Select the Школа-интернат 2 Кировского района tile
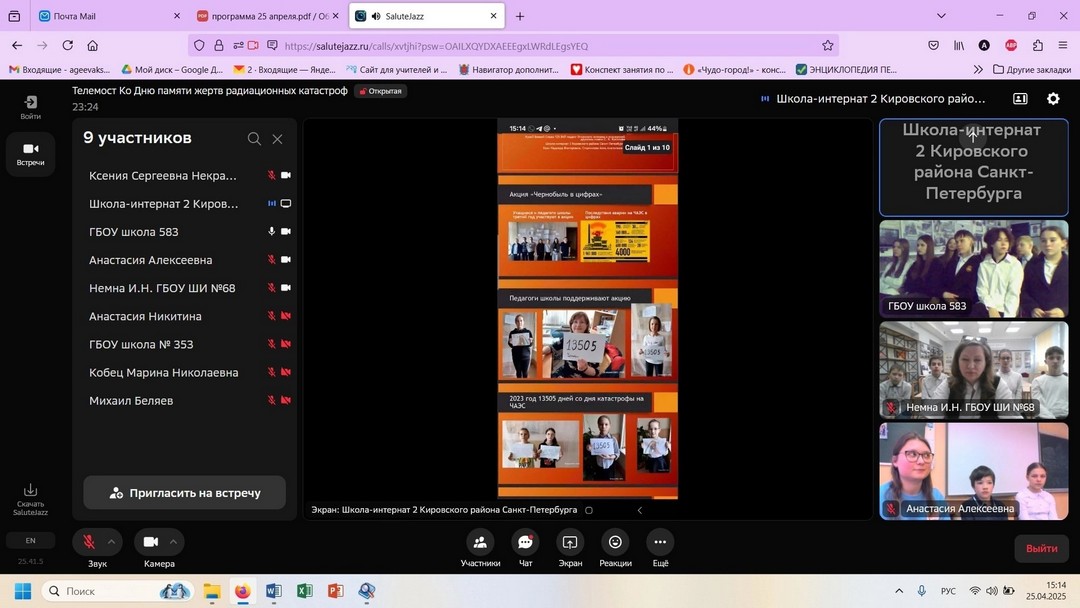1080x608 pixels. [x=974, y=167]
